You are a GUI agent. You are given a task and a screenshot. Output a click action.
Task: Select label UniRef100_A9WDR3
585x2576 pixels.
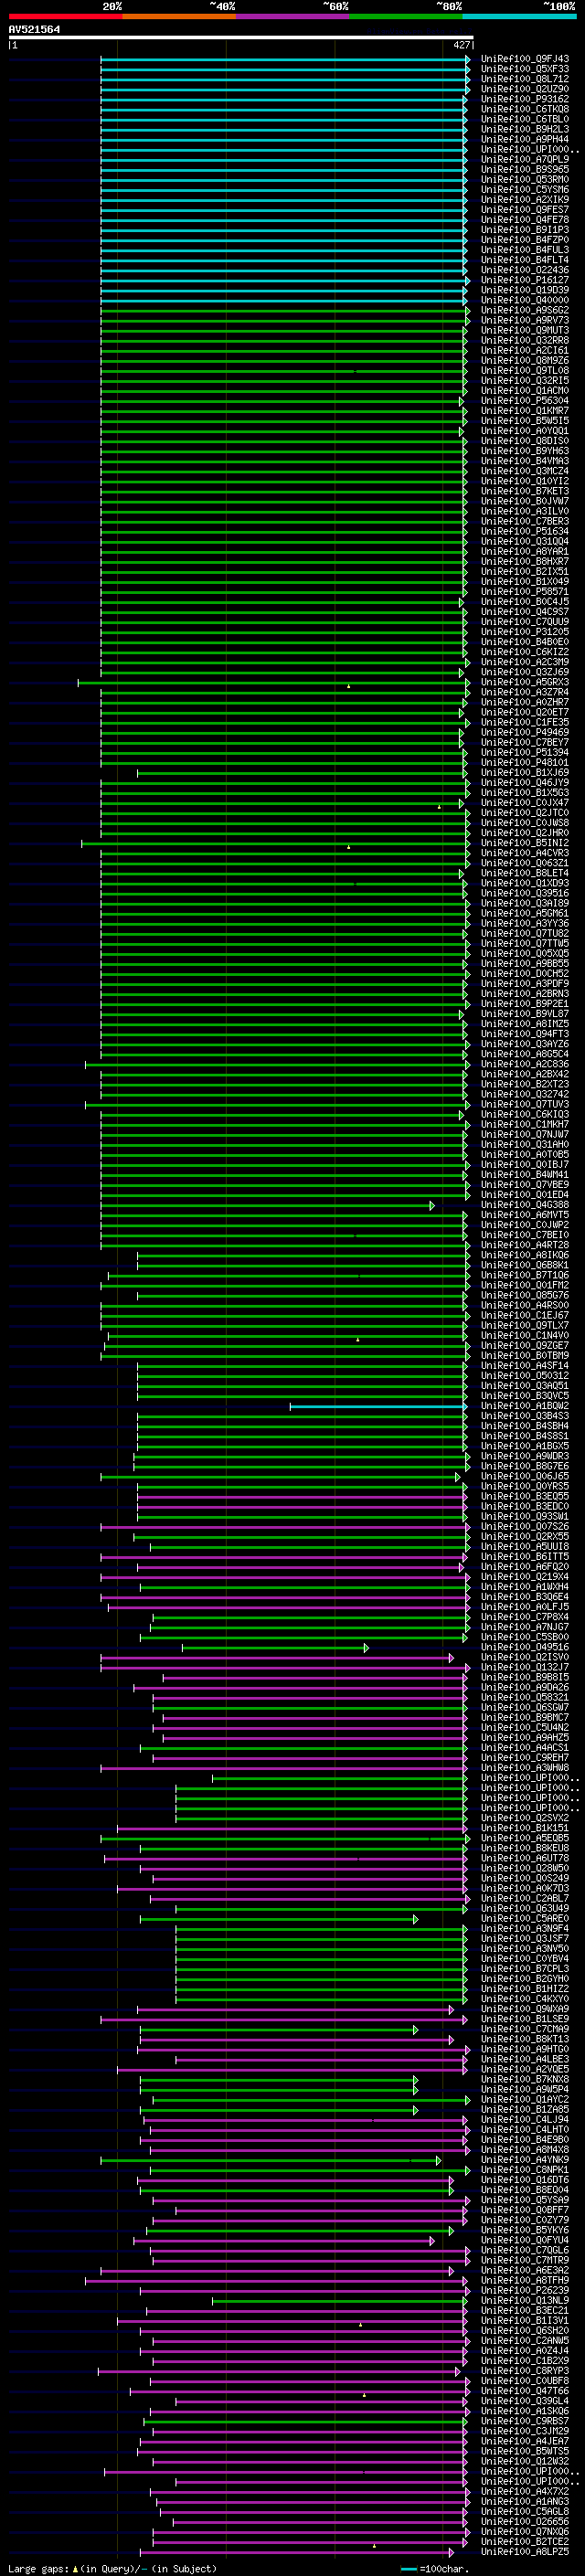(x=524, y=1456)
